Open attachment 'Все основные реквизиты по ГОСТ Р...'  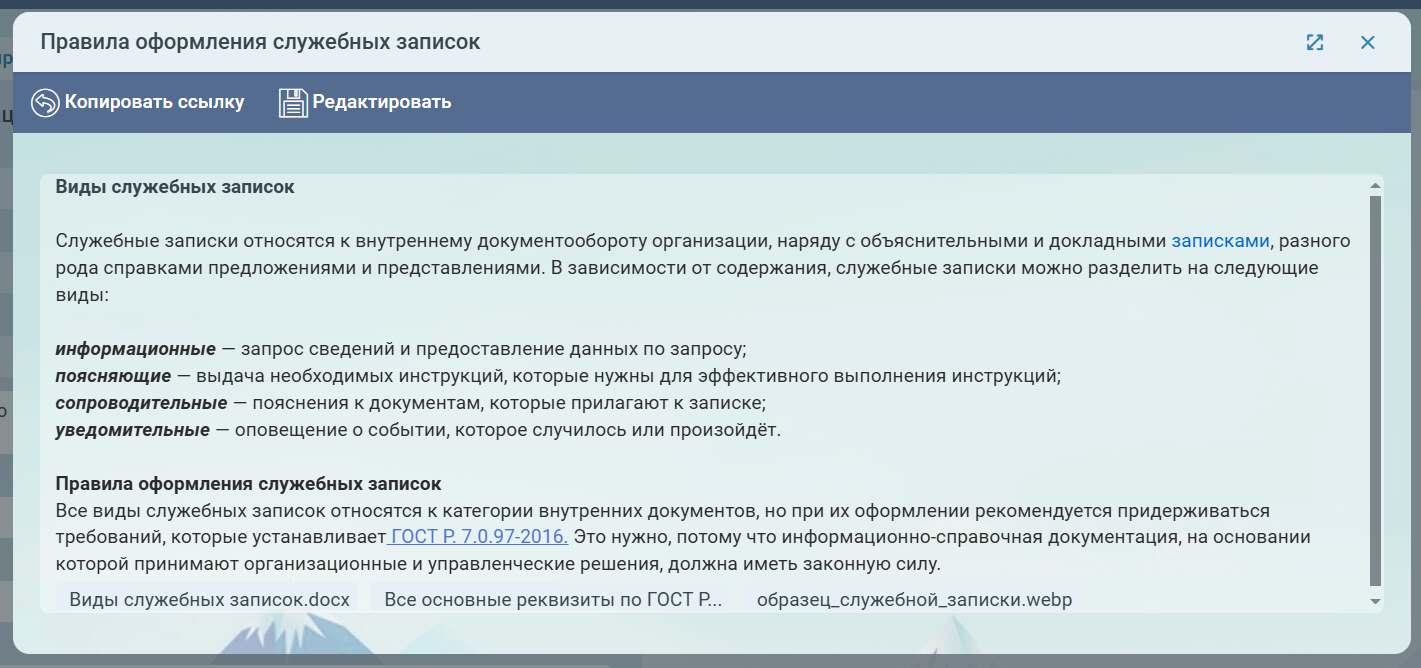[x=553, y=600]
